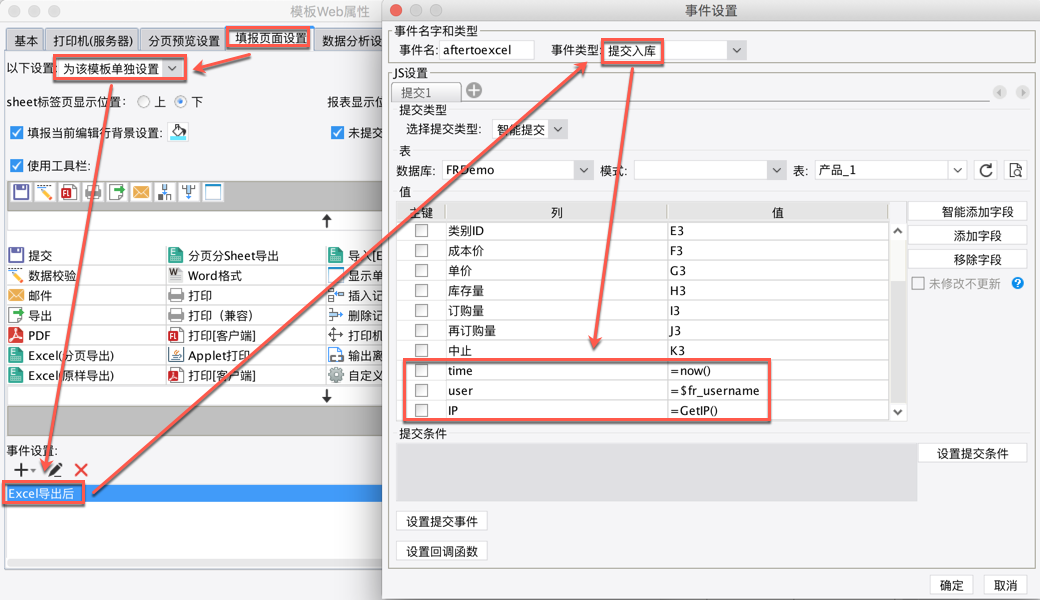Click the export green-arrow icon in toolbar strip
The image size is (1040, 600).
coord(117,192)
